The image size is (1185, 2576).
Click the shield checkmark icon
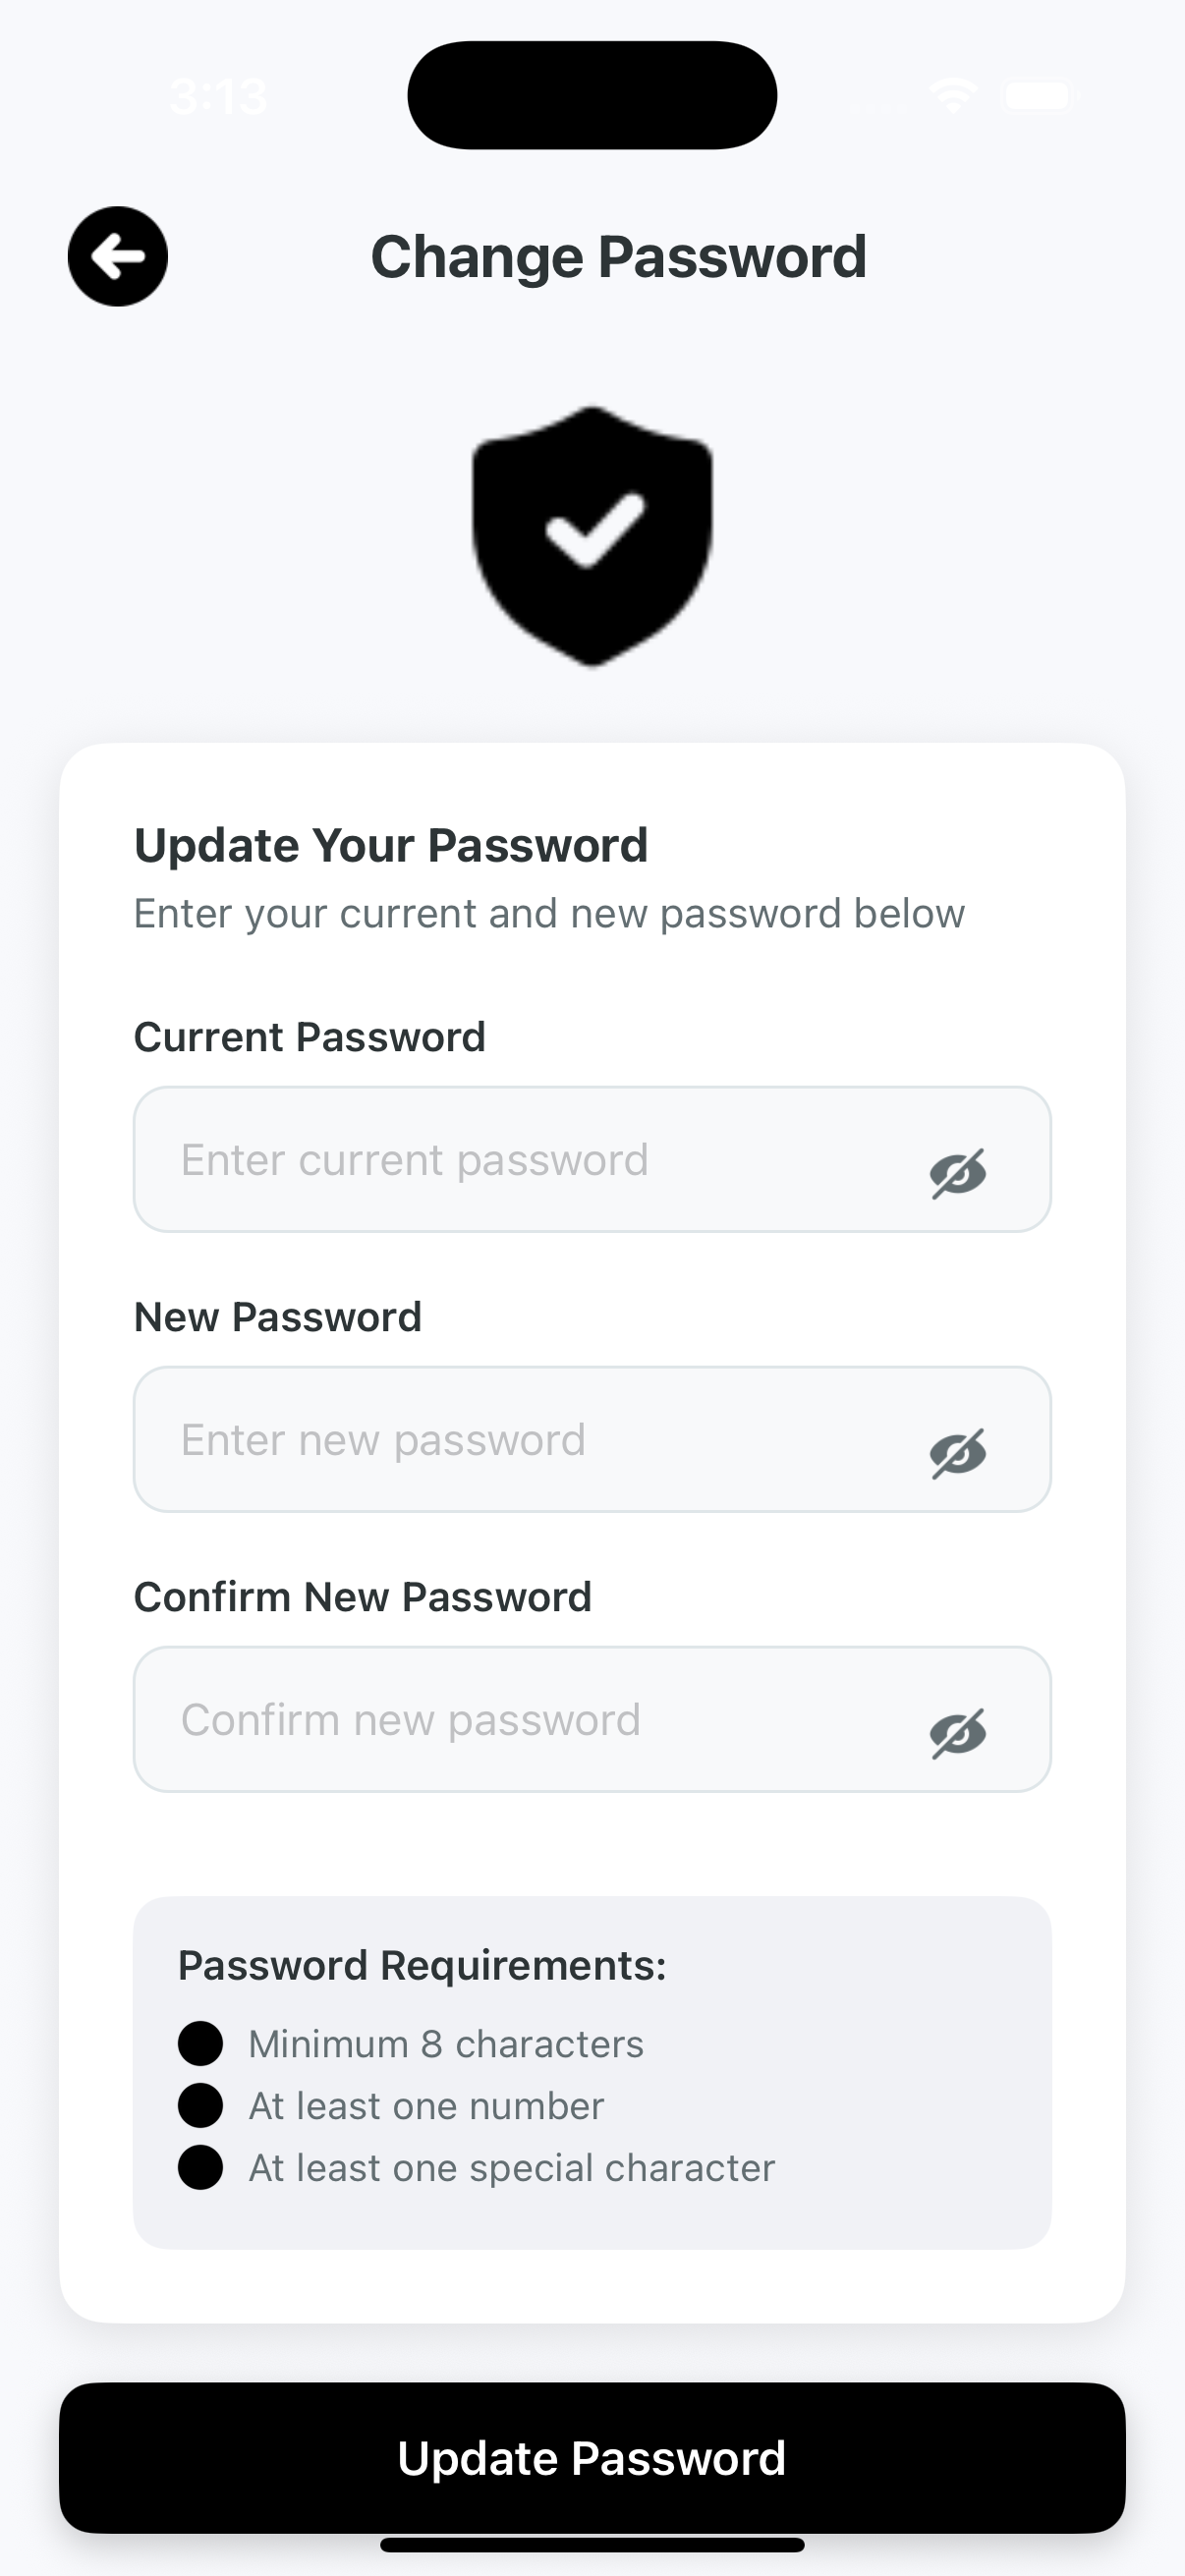pyautogui.click(x=592, y=535)
